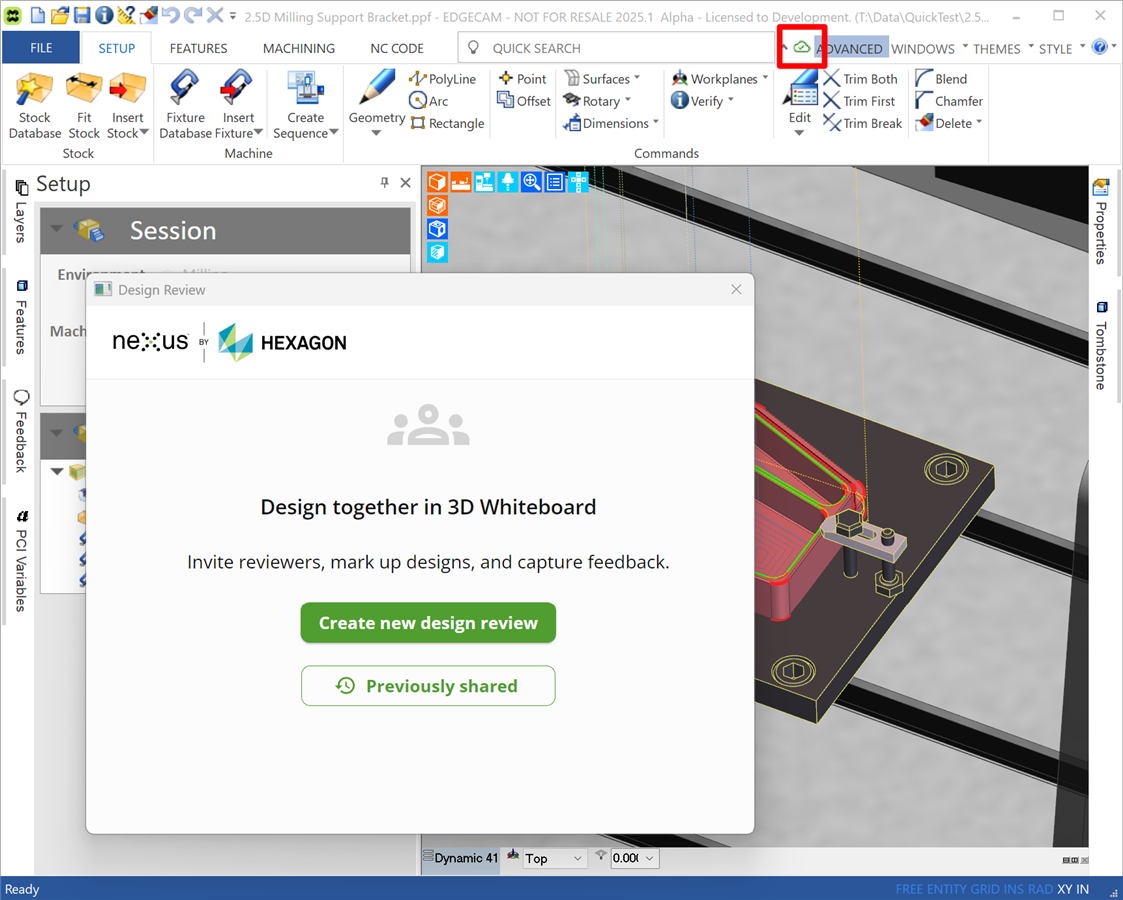The image size is (1123, 900).
Task: Open the Properties side panel
Action: [1101, 221]
